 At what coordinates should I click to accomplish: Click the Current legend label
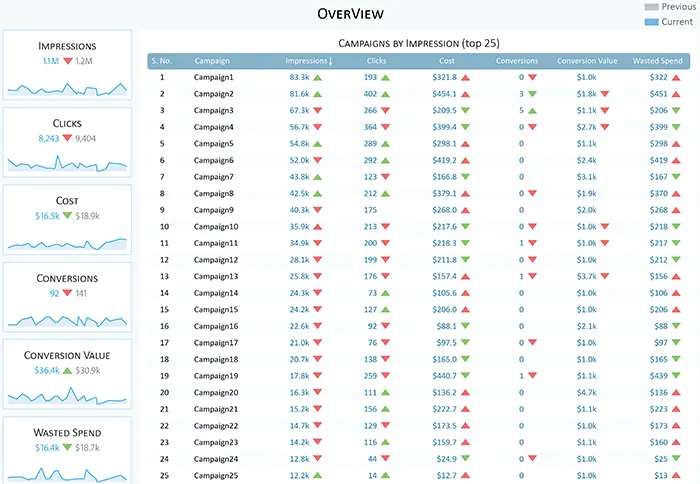(x=677, y=22)
